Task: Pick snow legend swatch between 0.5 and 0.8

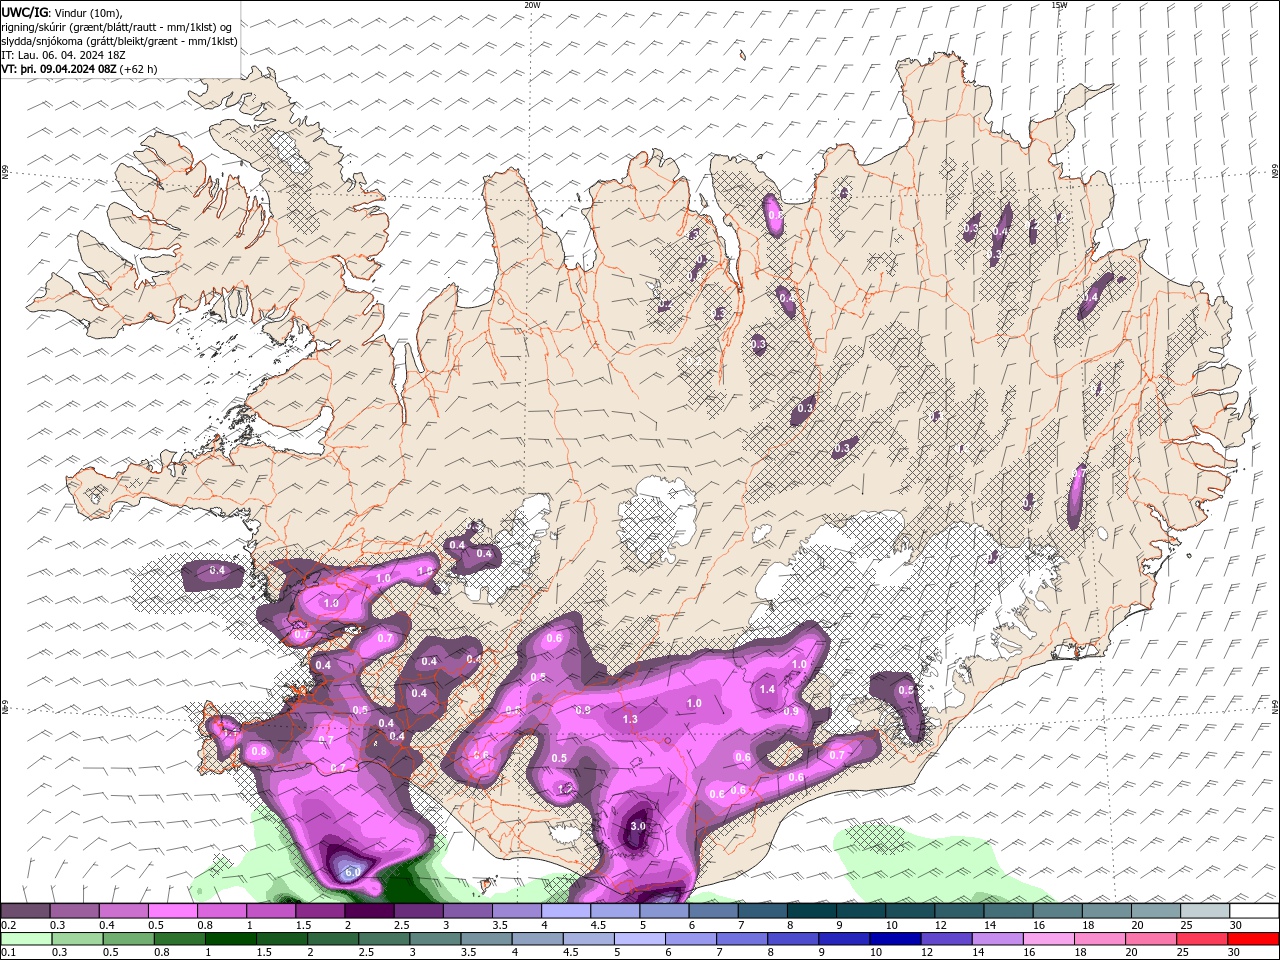Action: coord(172,911)
